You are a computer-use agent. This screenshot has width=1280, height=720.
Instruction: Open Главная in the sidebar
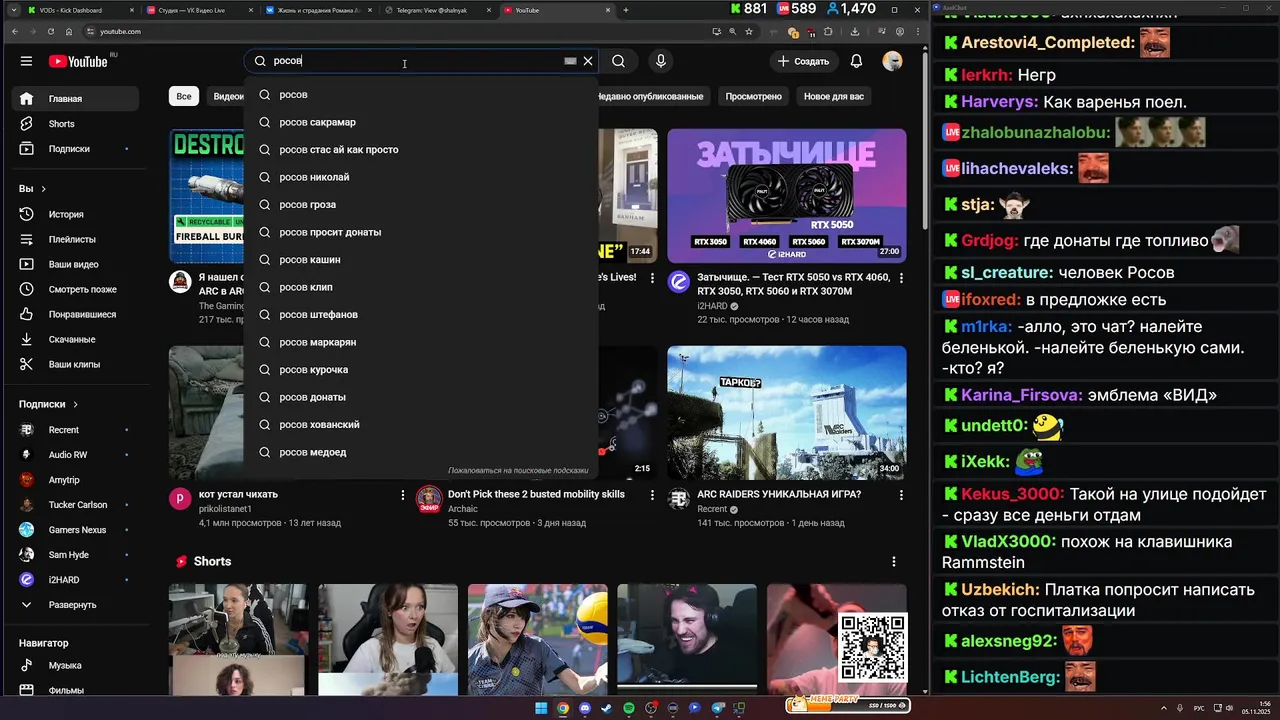pyautogui.click(x=75, y=99)
